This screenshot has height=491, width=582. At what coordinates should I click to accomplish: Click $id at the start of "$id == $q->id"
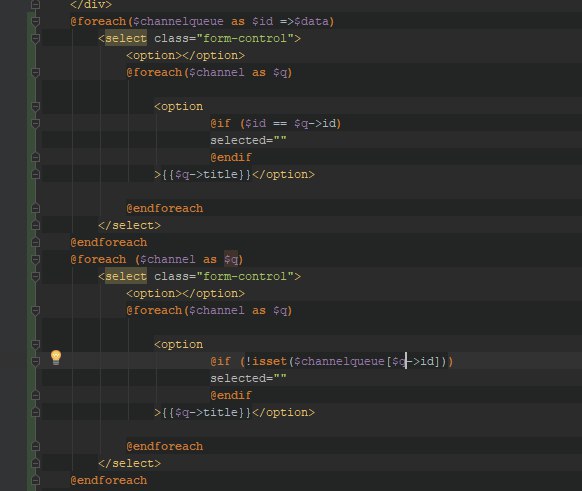(255, 123)
